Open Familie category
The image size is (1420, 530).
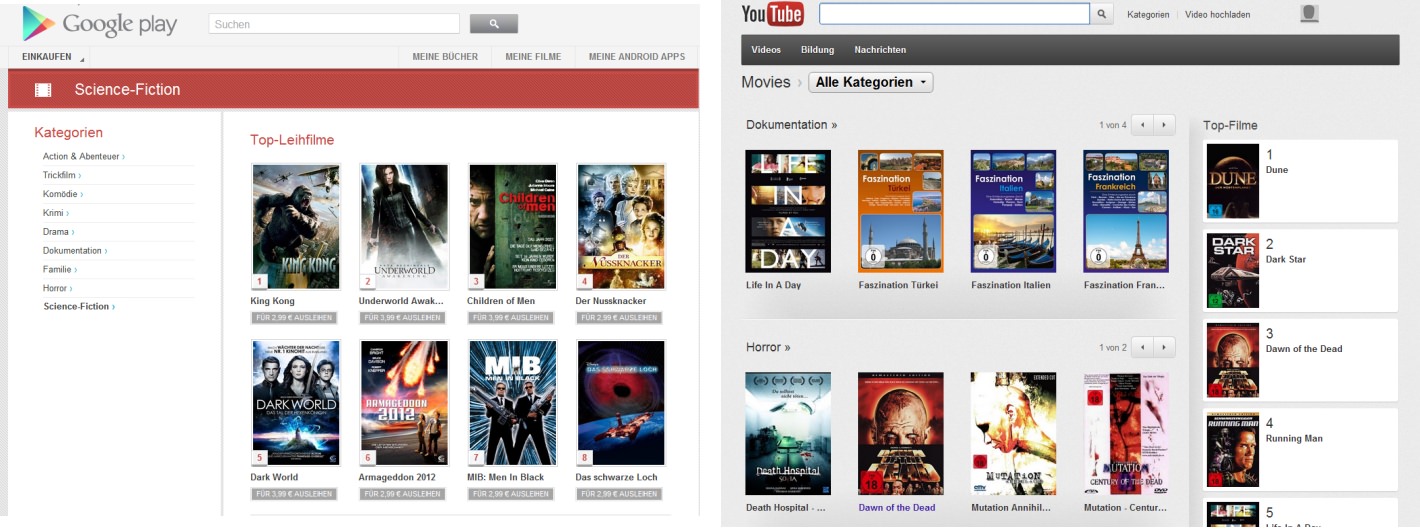(x=60, y=270)
